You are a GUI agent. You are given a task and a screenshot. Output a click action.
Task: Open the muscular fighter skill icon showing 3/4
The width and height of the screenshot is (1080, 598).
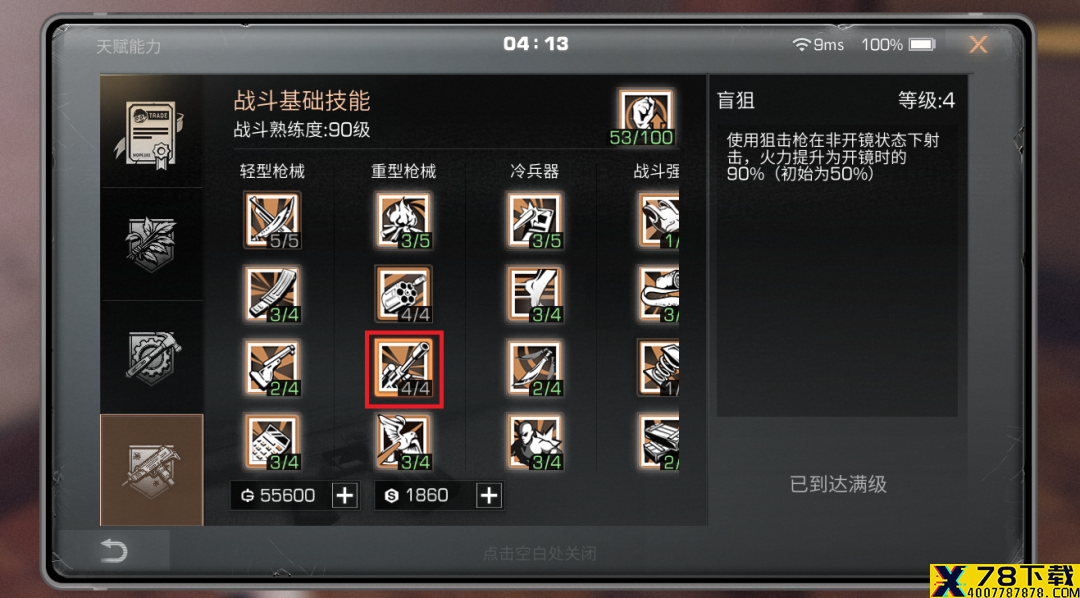[534, 442]
